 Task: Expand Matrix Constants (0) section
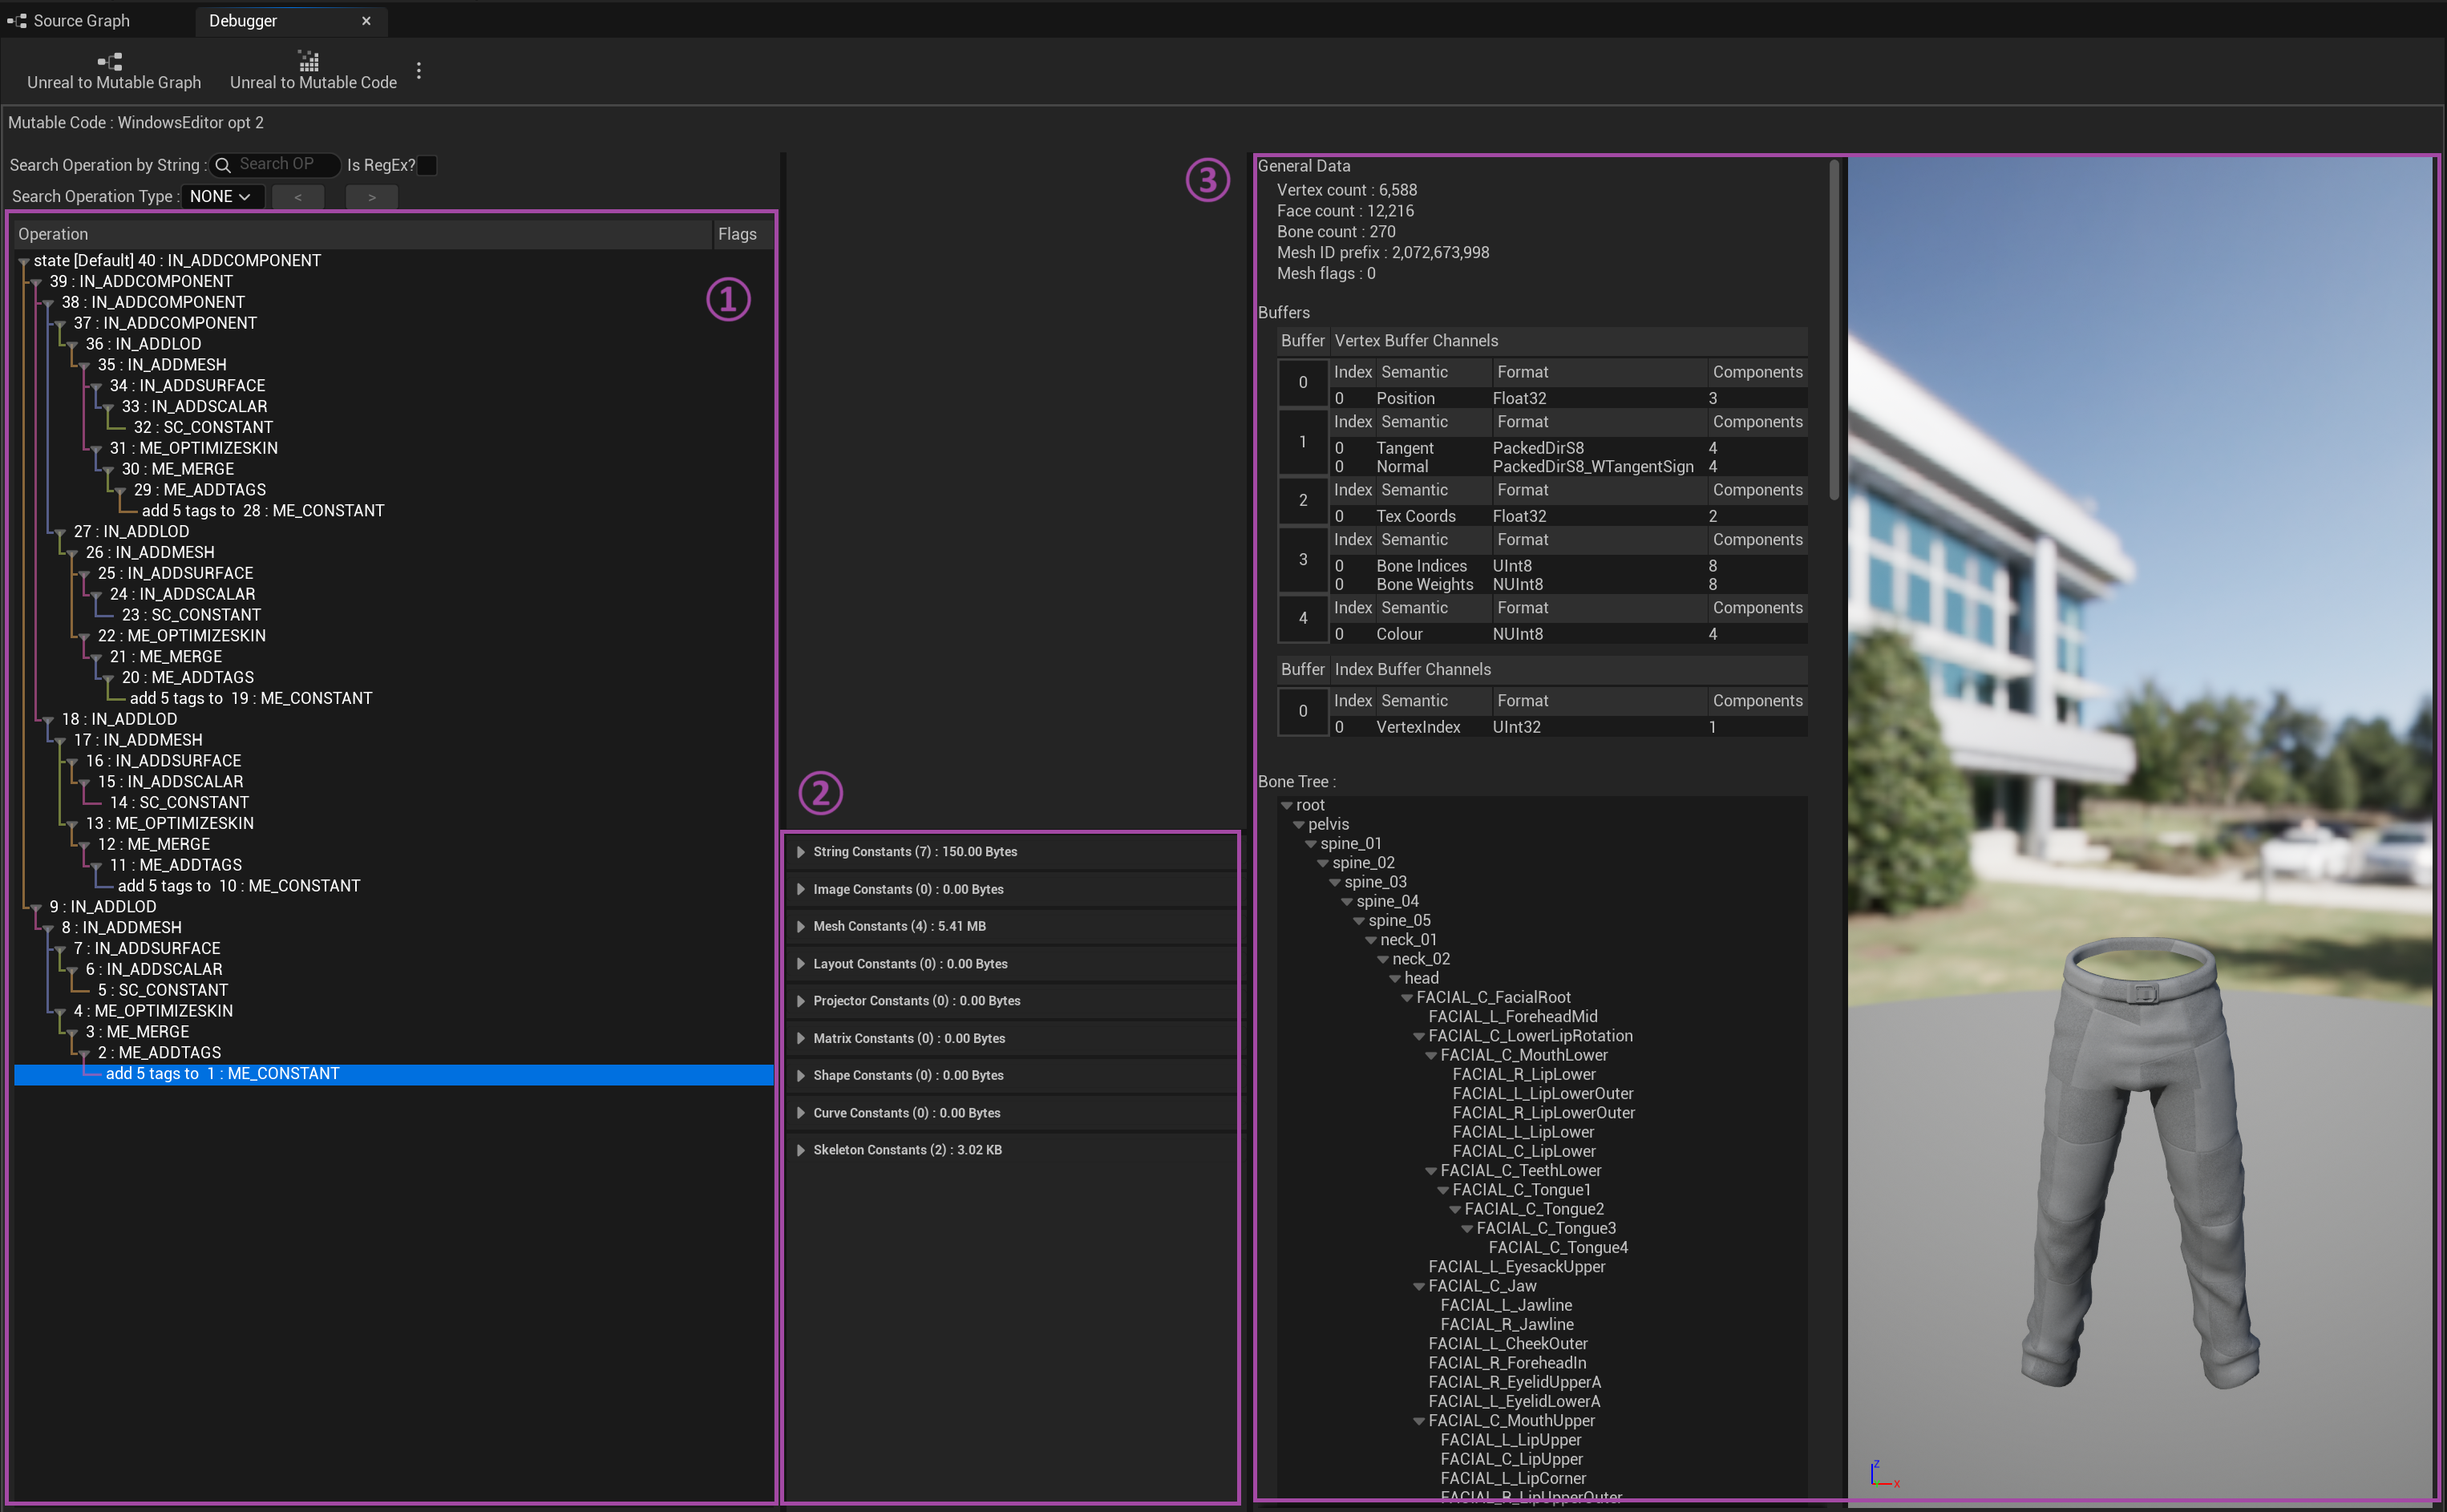point(801,1038)
